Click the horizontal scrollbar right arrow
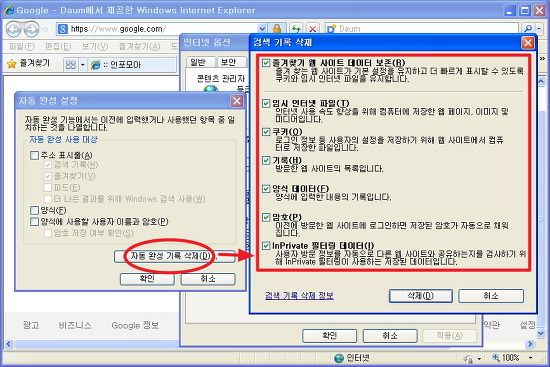550x367 pixels. pos(530,344)
